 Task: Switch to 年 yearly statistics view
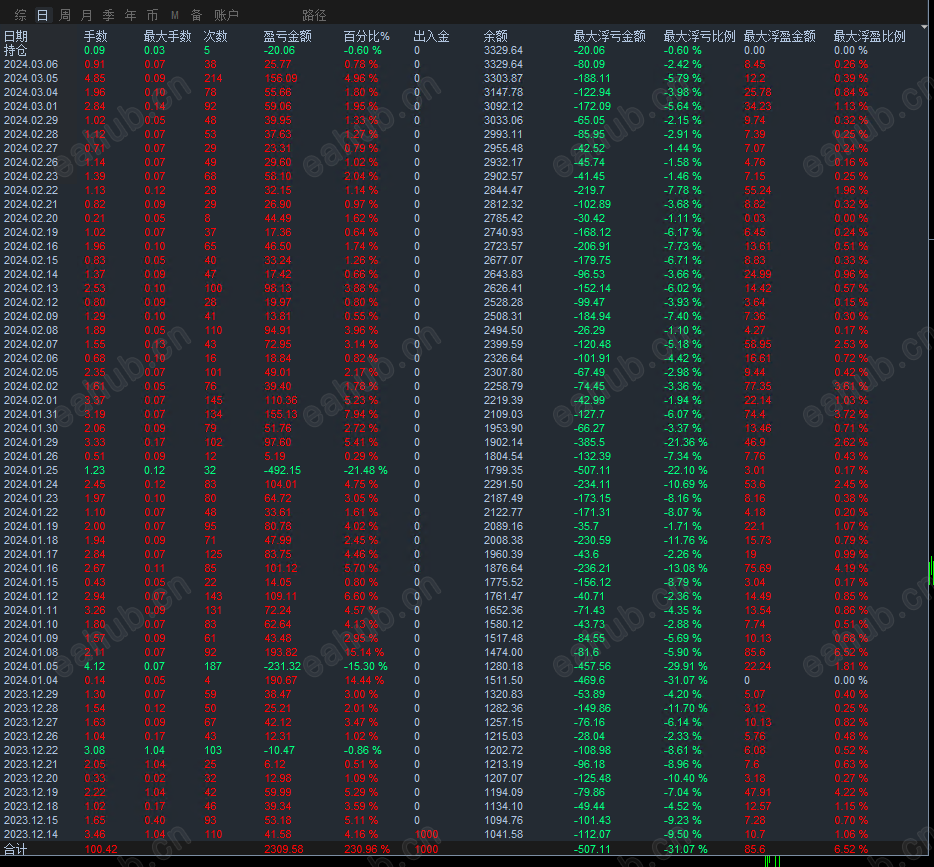click(130, 15)
